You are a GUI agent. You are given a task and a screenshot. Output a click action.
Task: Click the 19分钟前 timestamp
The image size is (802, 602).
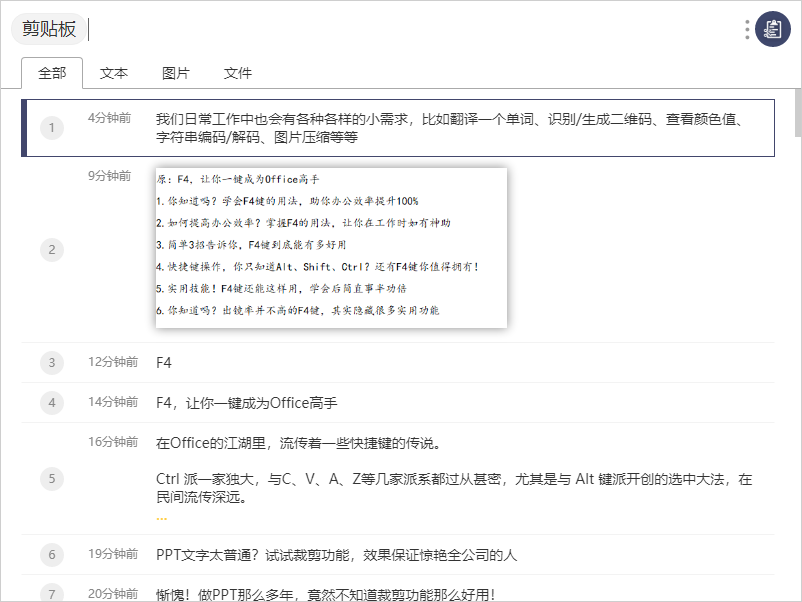(113, 554)
